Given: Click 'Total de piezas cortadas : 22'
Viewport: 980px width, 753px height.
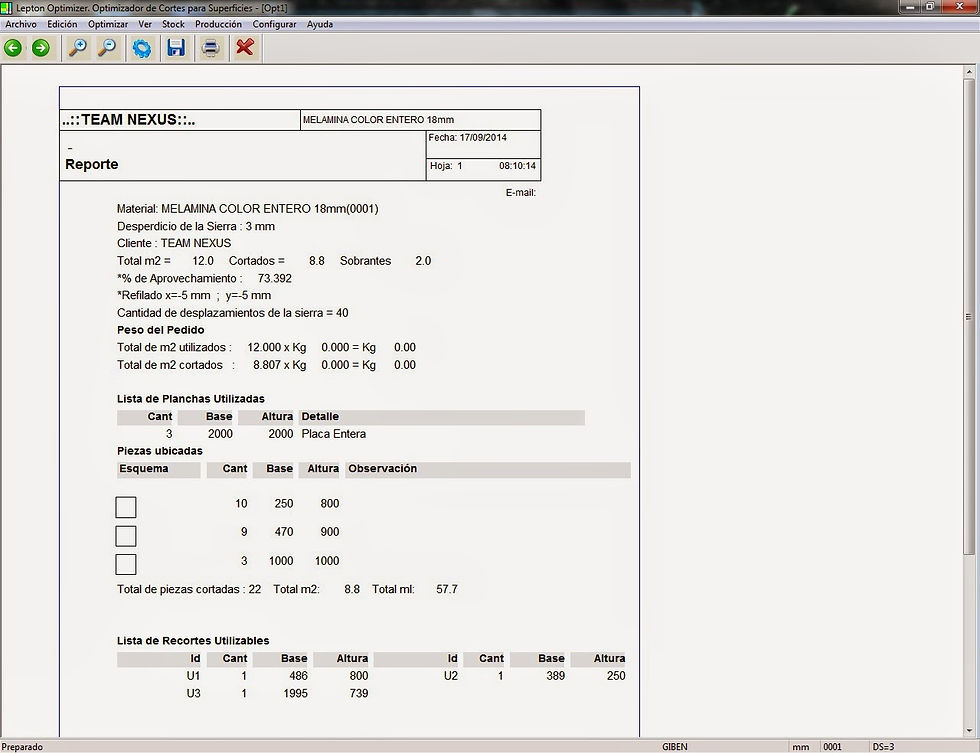Looking at the screenshot, I should click(189, 589).
